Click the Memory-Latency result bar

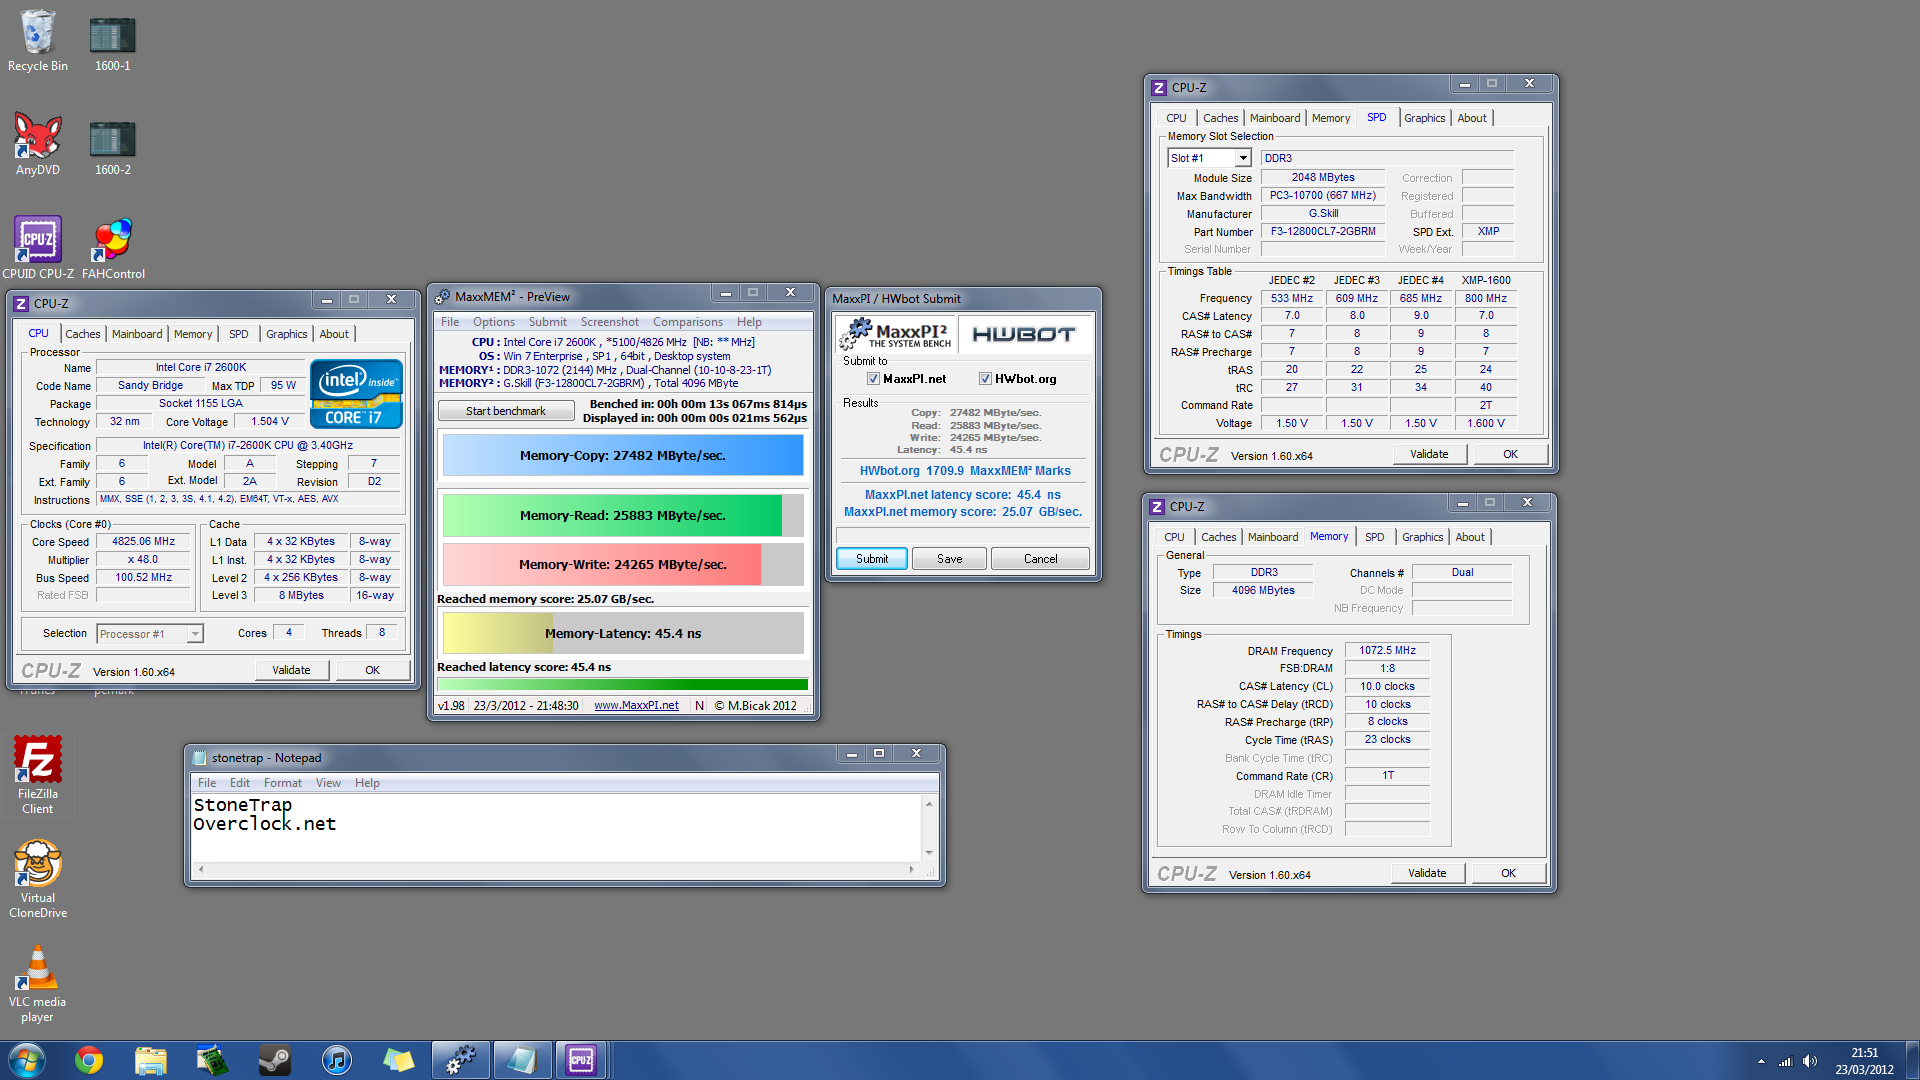pos(623,634)
